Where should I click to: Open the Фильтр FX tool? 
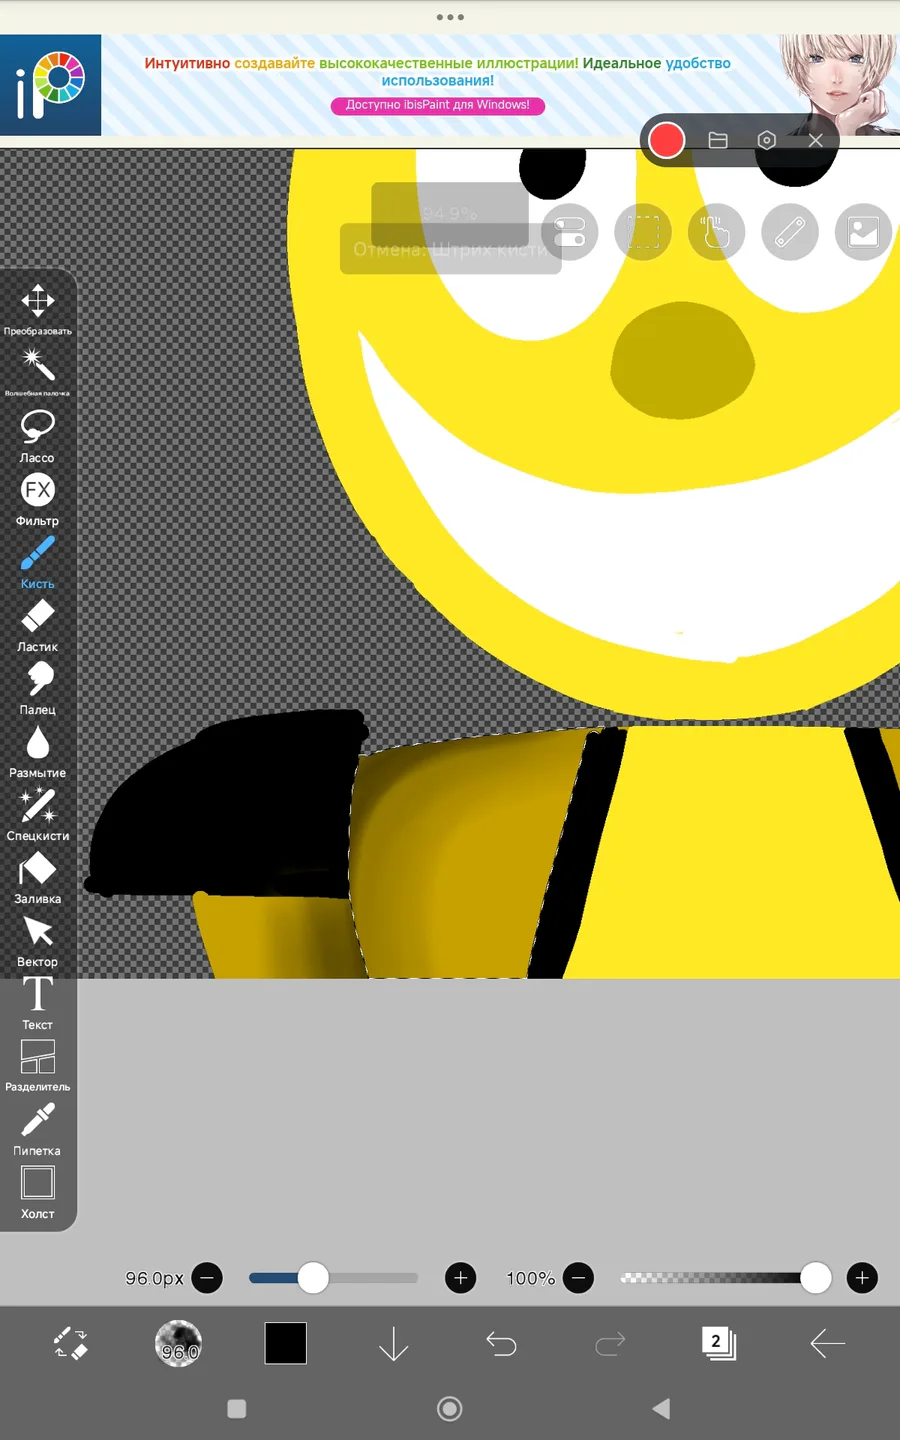click(38, 498)
